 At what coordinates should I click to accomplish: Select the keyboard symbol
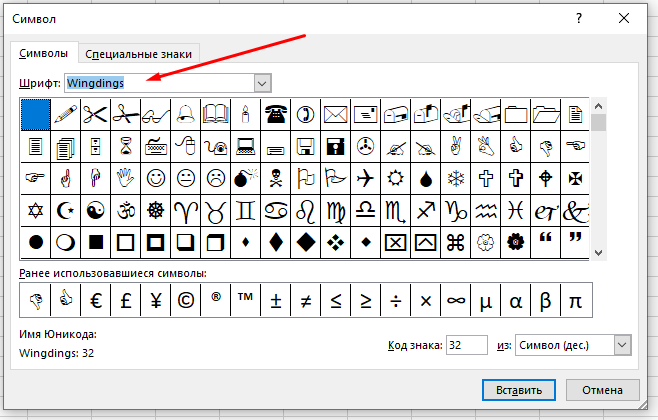[x=156, y=146]
